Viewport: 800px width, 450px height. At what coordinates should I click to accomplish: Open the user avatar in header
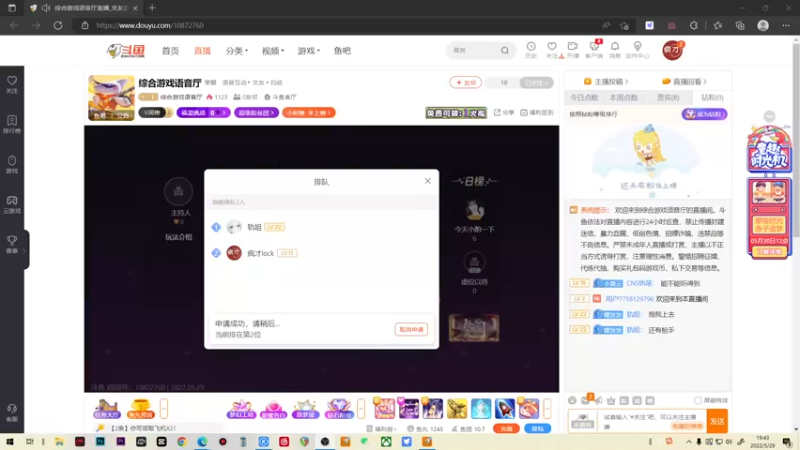(x=672, y=51)
